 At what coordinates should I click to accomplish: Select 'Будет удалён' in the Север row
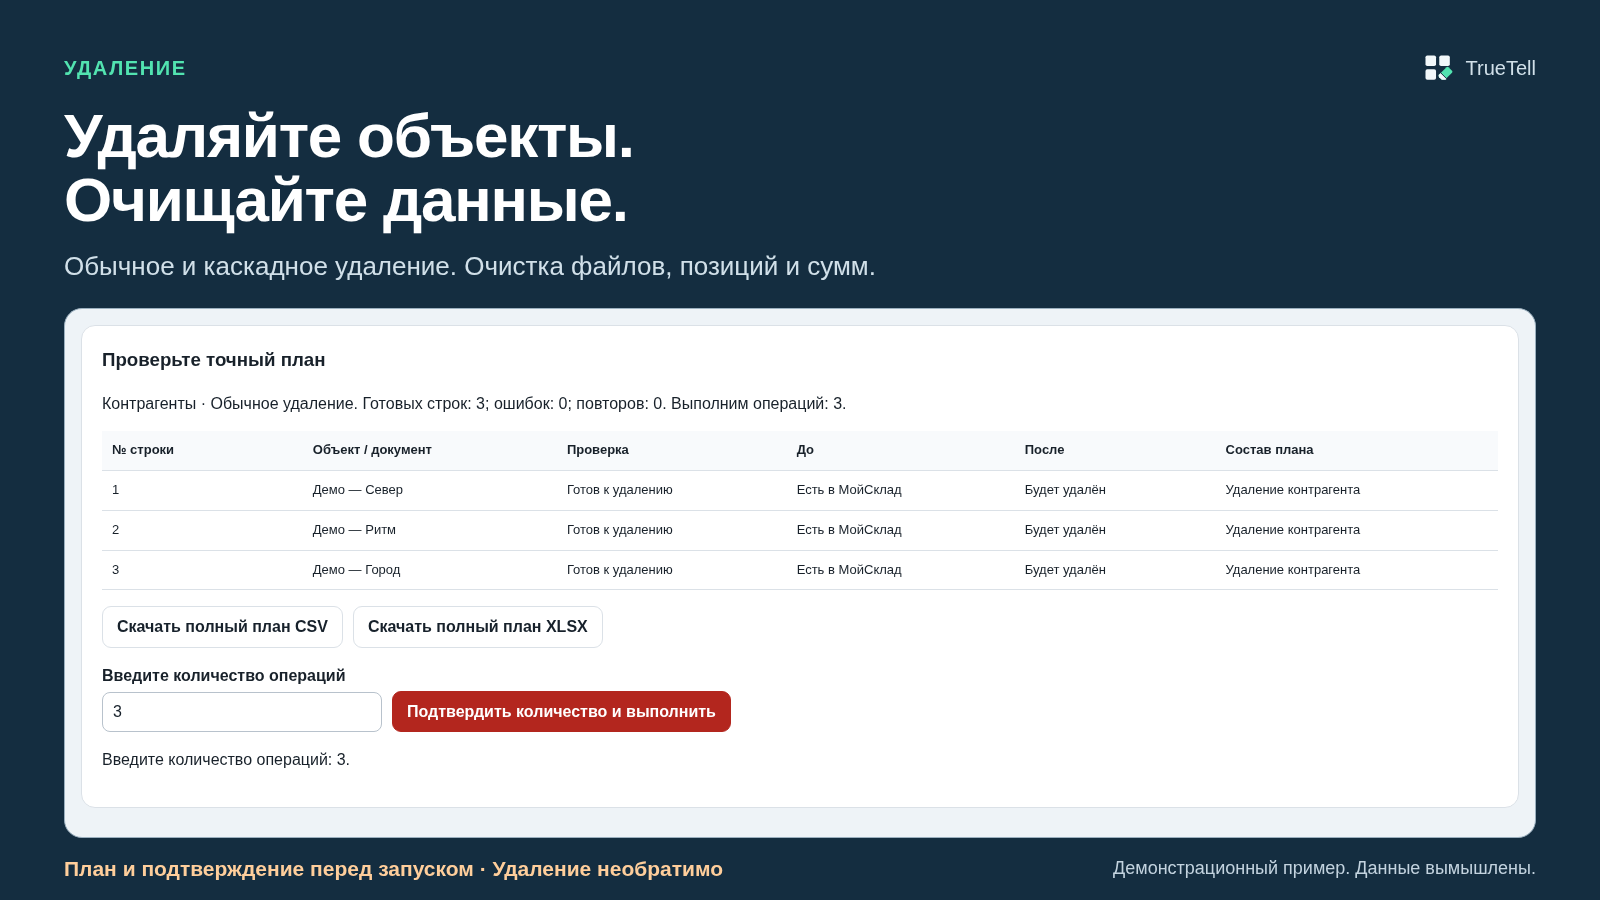click(x=1065, y=490)
